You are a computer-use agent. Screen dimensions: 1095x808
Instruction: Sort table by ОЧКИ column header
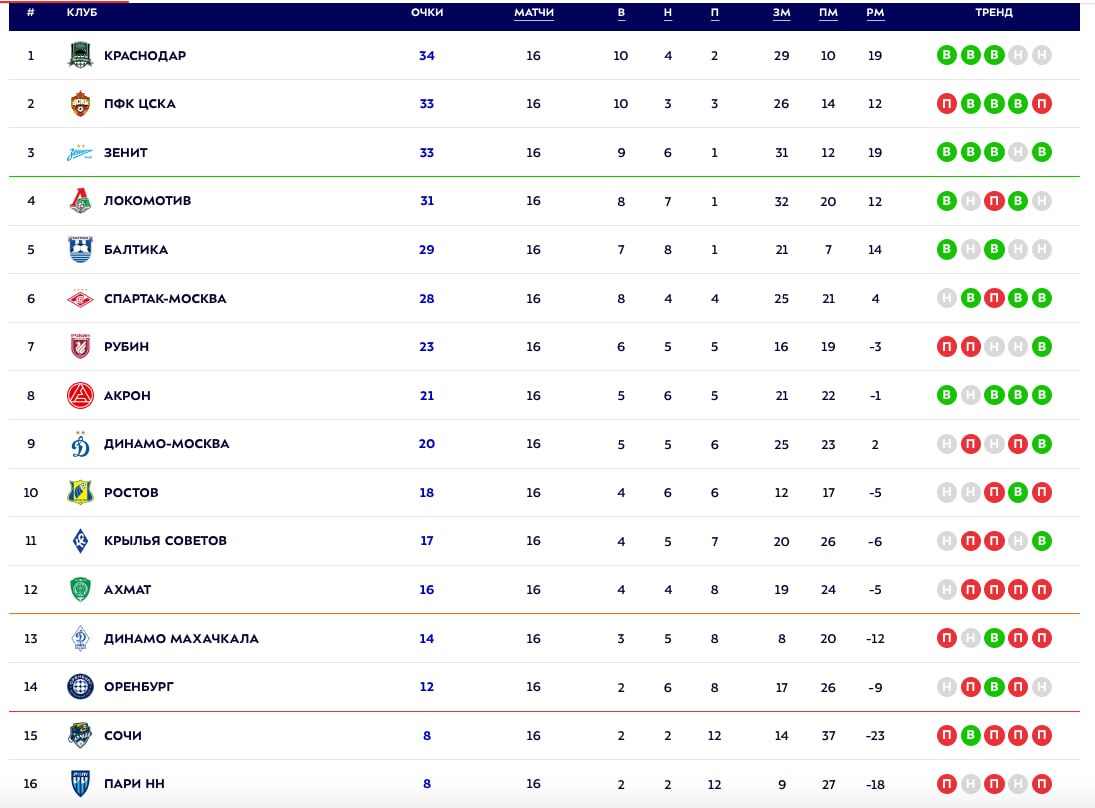tap(427, 13)
